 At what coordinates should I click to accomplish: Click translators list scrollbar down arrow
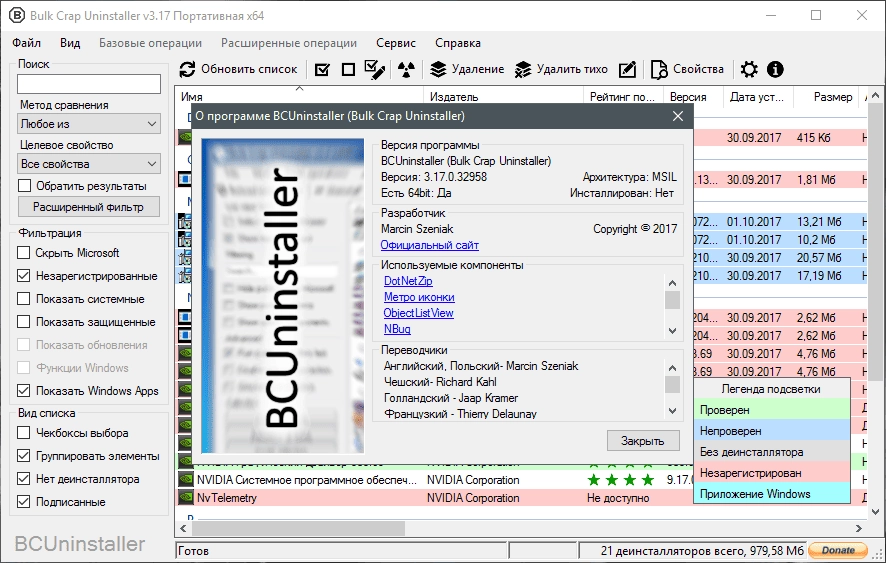point(672,411)
